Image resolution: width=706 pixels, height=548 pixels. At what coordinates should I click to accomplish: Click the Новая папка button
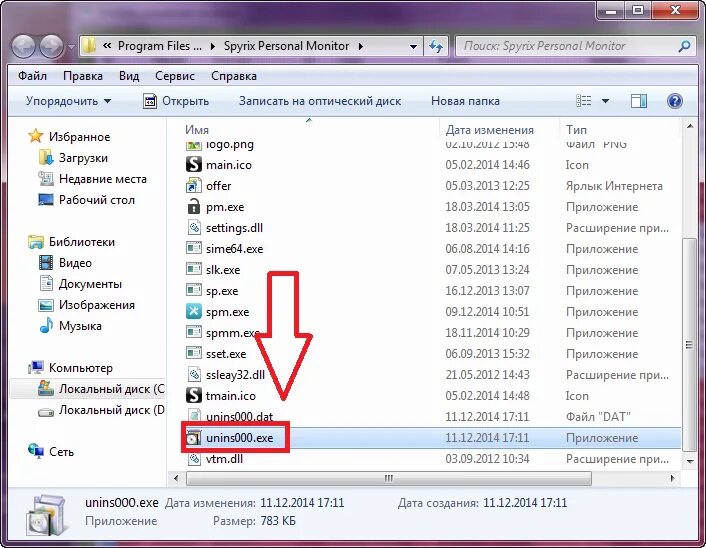click(x=465, y=101)
